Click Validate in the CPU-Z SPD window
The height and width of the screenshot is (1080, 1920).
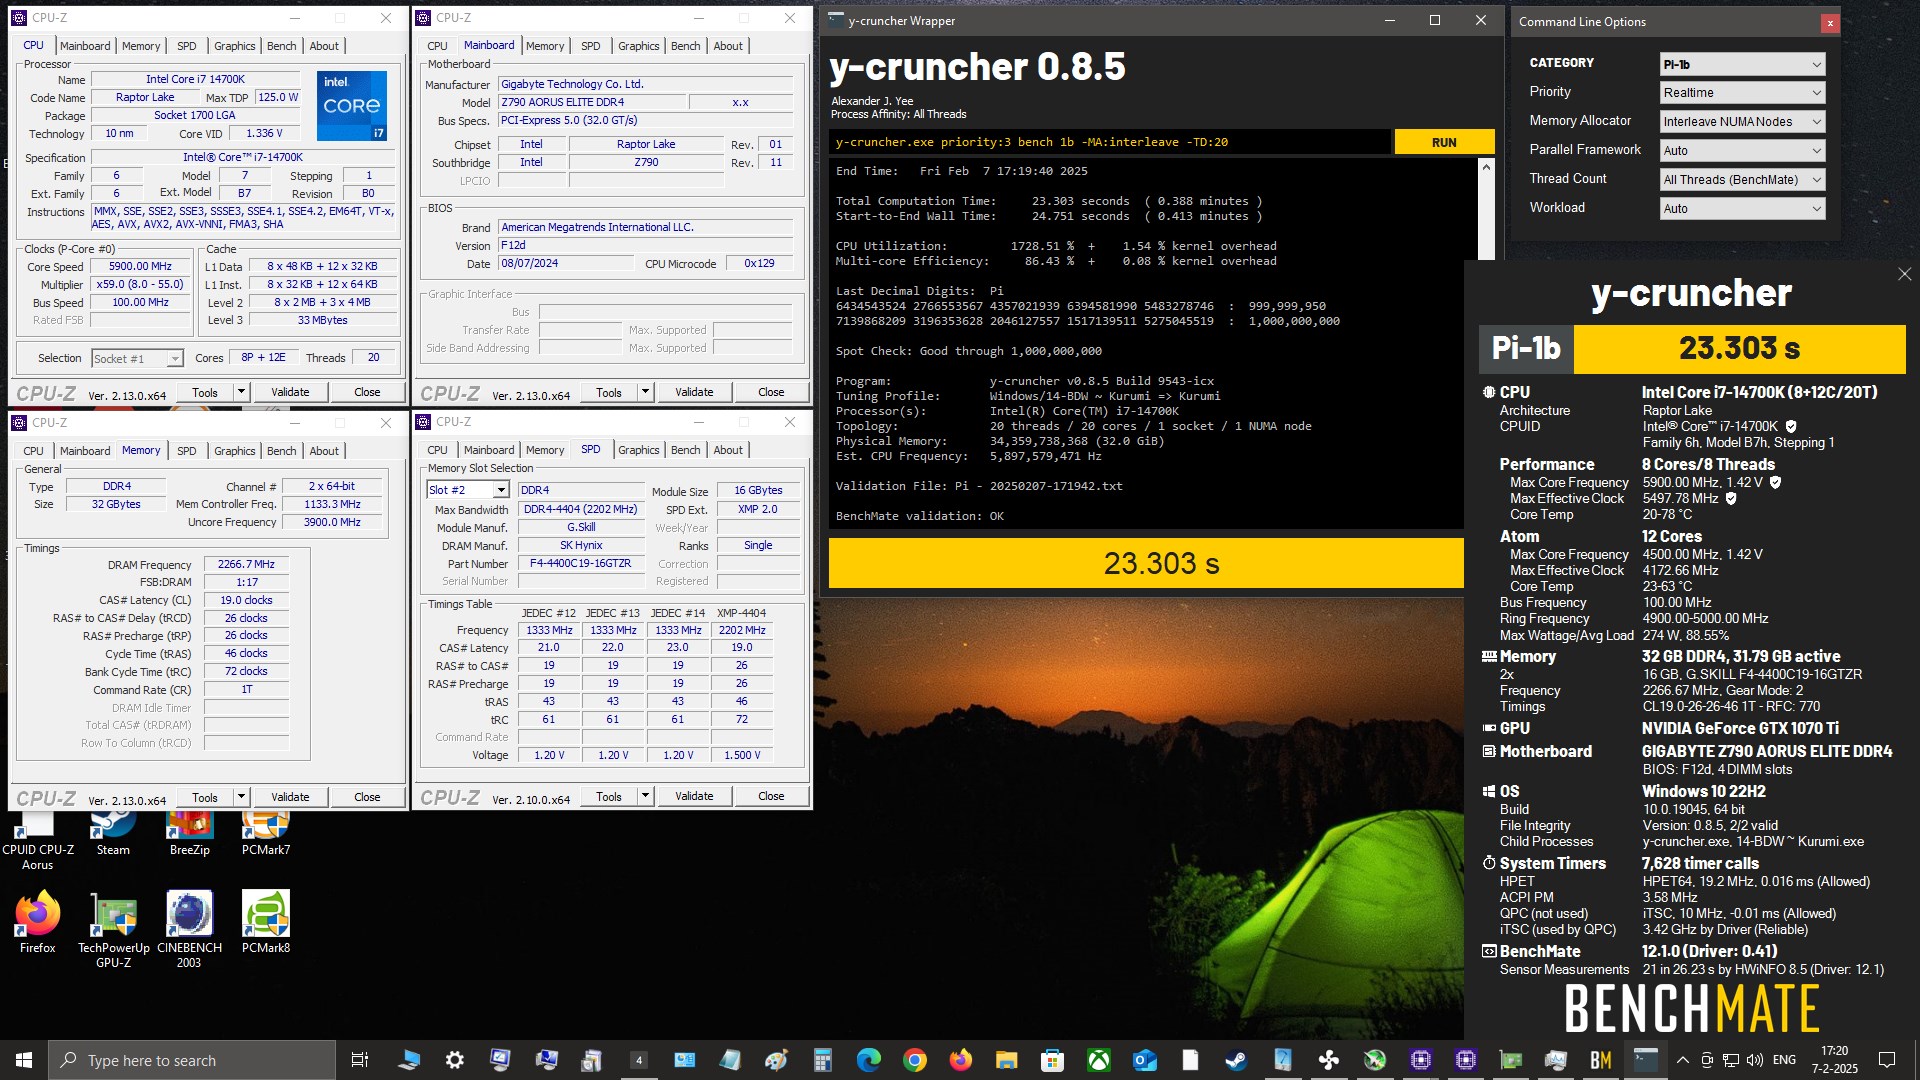pos(694,796)
